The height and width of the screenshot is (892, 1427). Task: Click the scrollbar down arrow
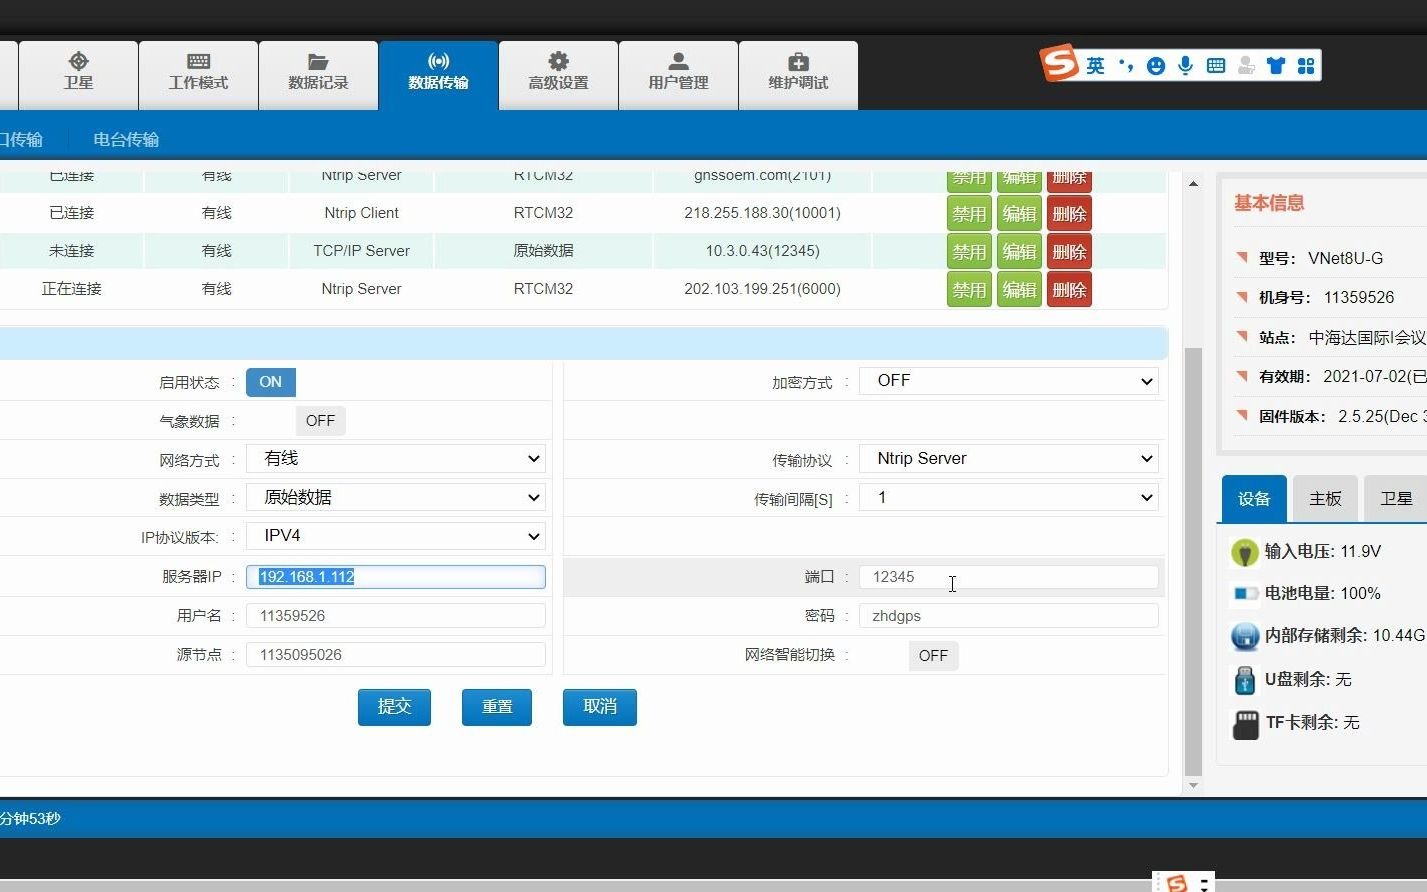pos(1193,786)
